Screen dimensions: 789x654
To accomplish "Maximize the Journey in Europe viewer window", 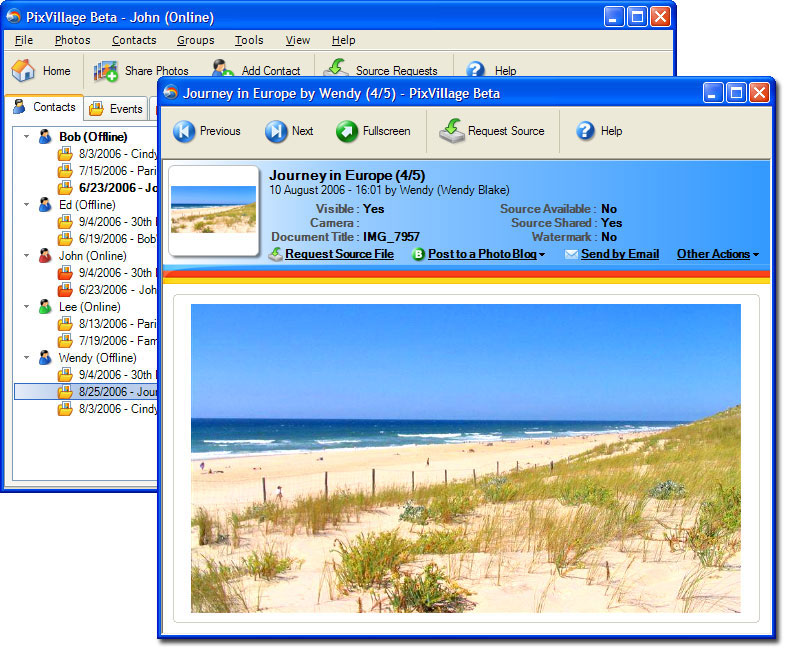I will click(x=736, y=93).
